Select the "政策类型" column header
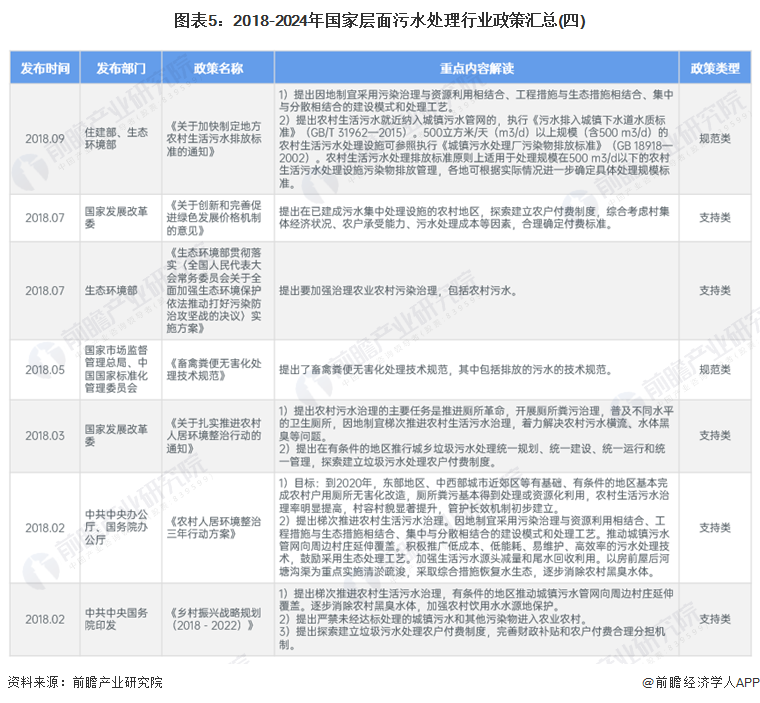This screenshot has width=760, height=703. point(715,68)
